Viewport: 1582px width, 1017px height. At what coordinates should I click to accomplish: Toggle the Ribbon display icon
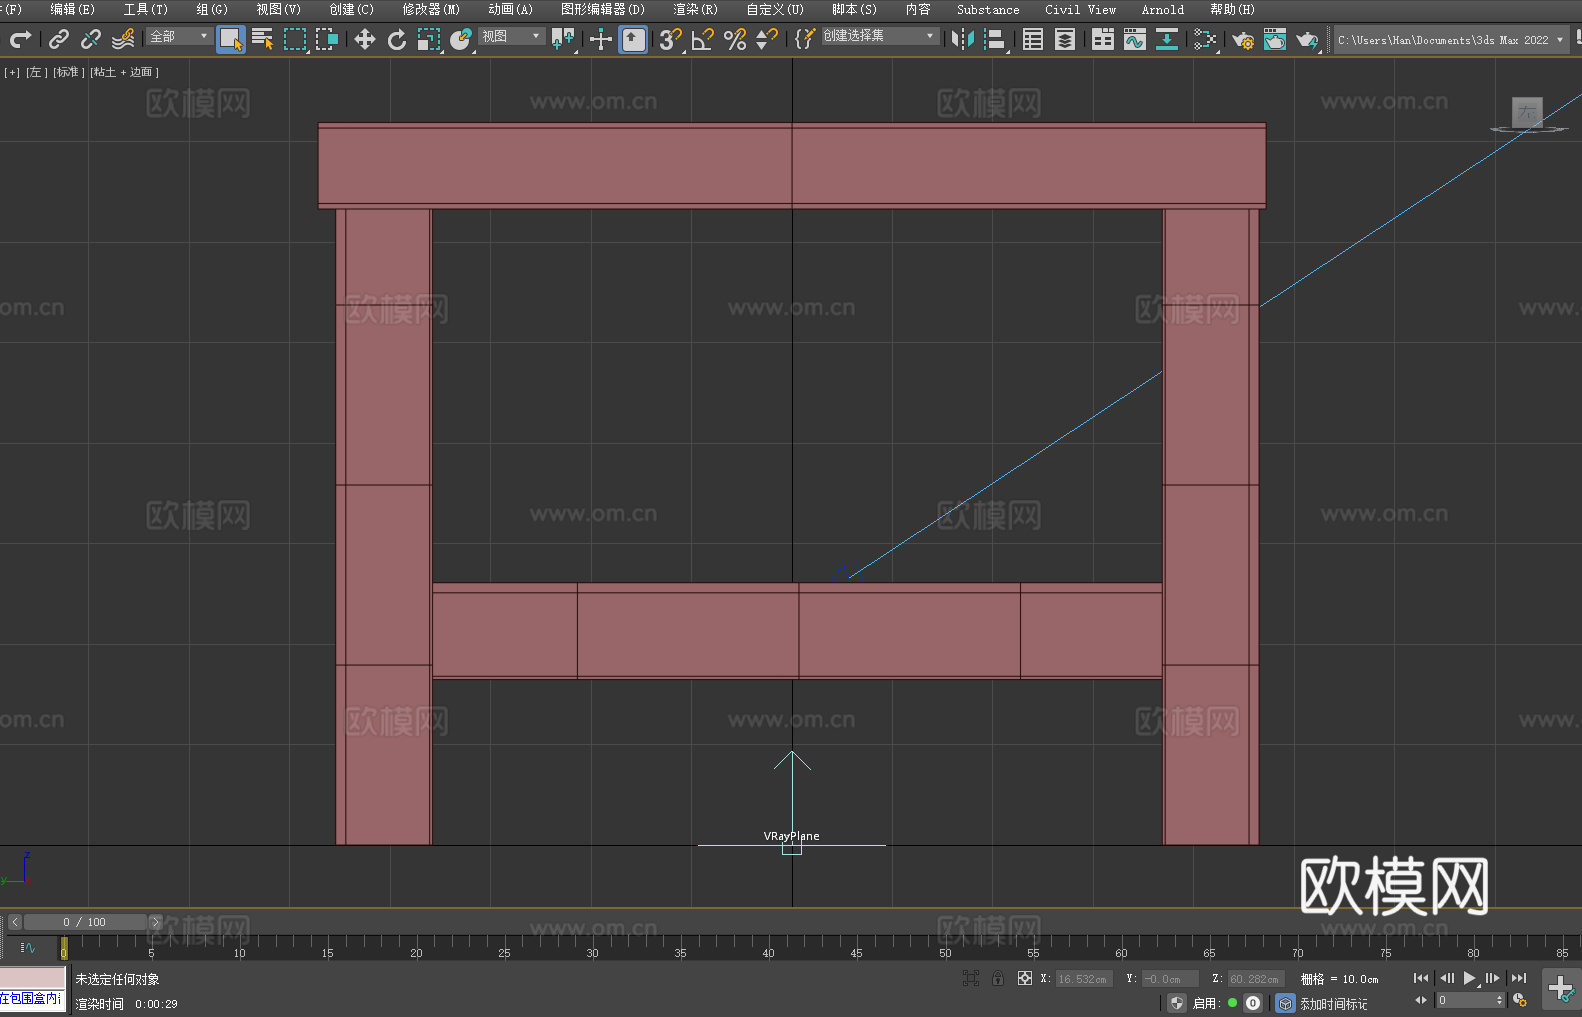point(1103,39)
